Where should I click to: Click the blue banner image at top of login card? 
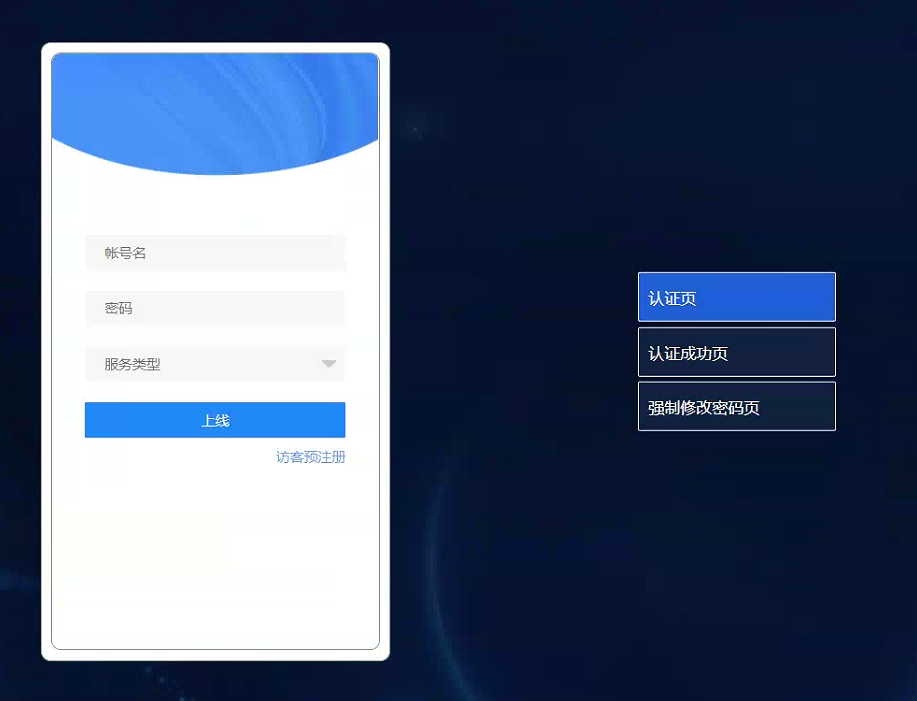coord(215,113)
